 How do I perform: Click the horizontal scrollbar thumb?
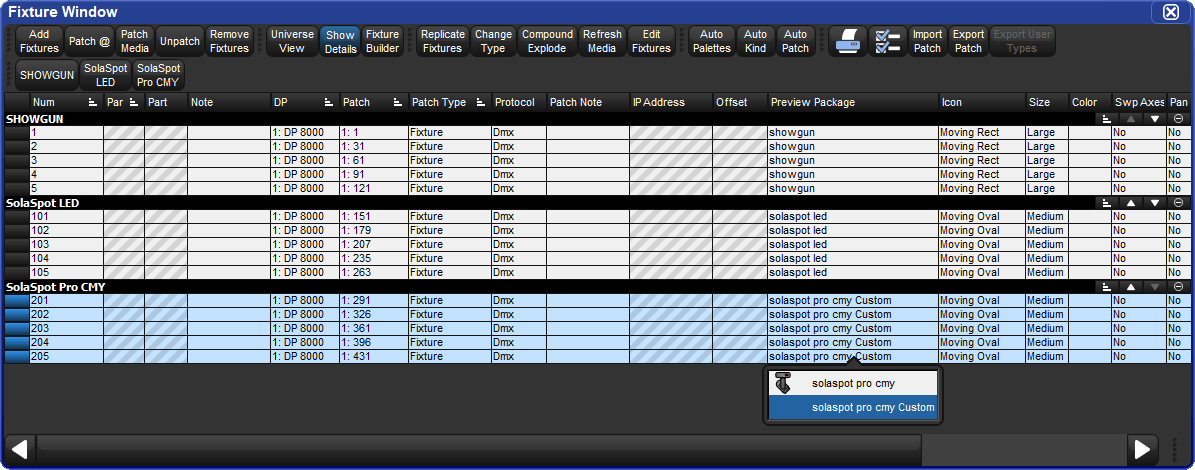pyautogui.click(x=479, y=449)
